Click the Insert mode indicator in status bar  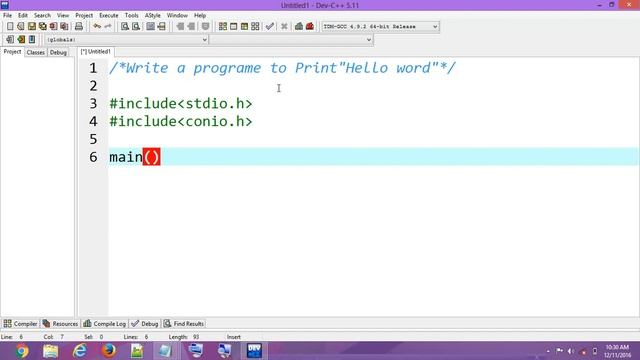pyautogui.click(x=233, y=337)
